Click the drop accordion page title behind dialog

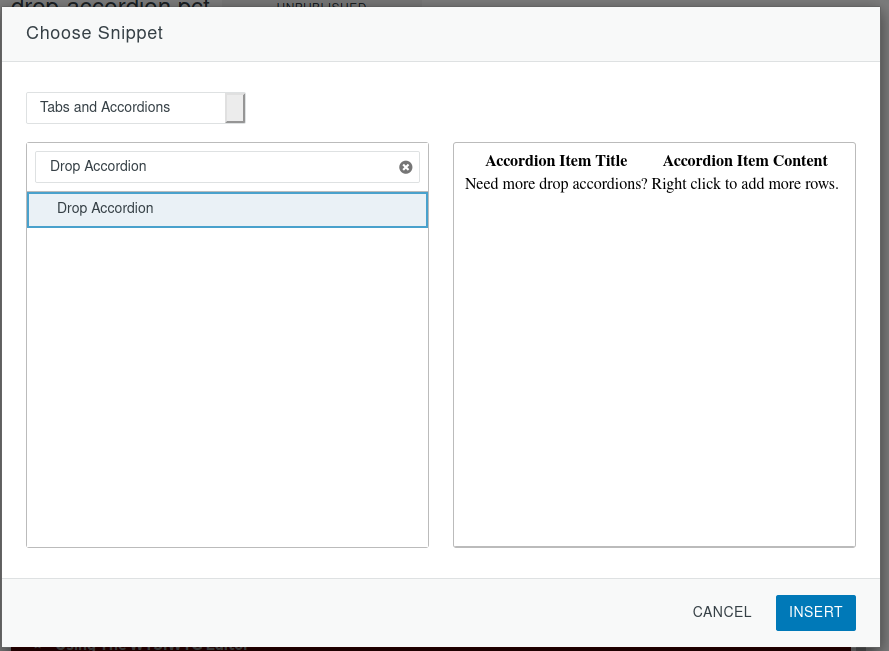click(110, 4)
